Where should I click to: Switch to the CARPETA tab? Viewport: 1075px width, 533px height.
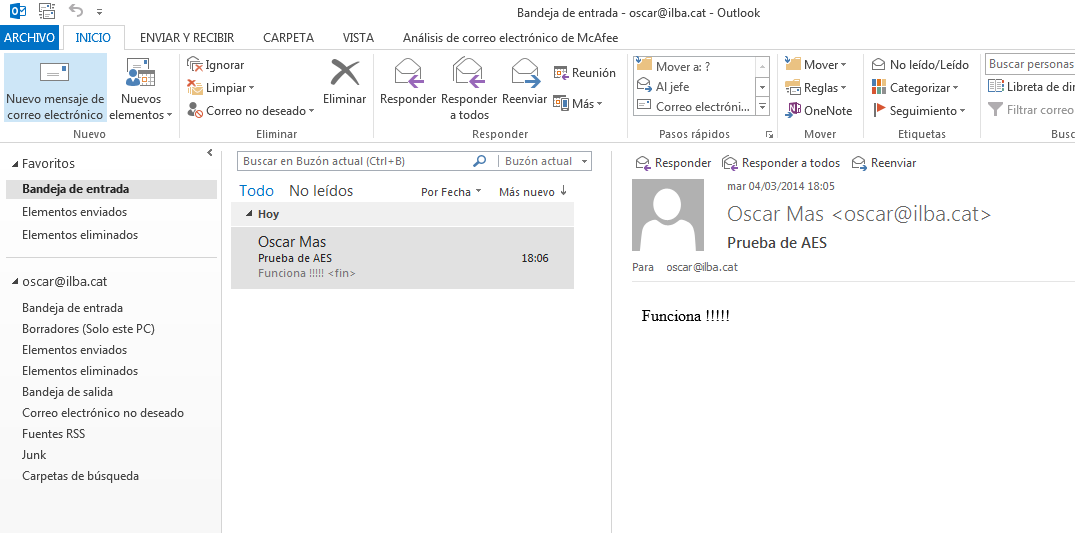pyautogui.click(x=289, y=38)
